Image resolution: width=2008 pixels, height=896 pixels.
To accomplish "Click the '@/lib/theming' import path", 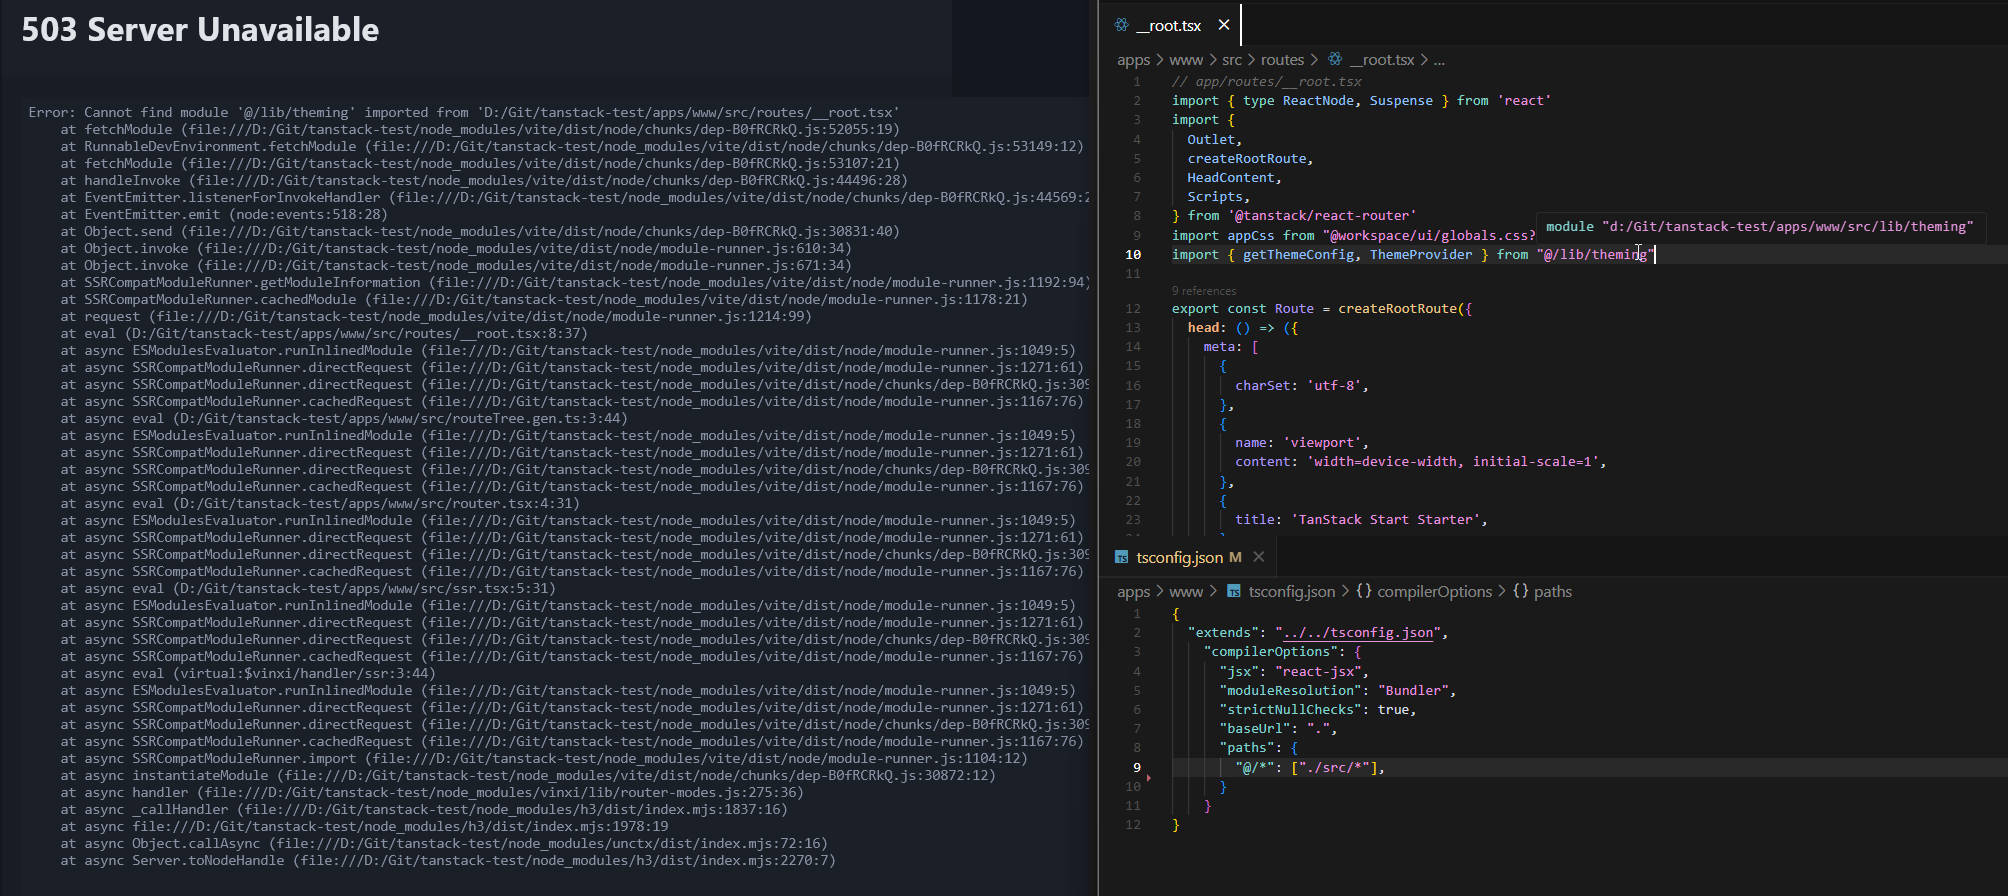I will tap(1595, 255).
